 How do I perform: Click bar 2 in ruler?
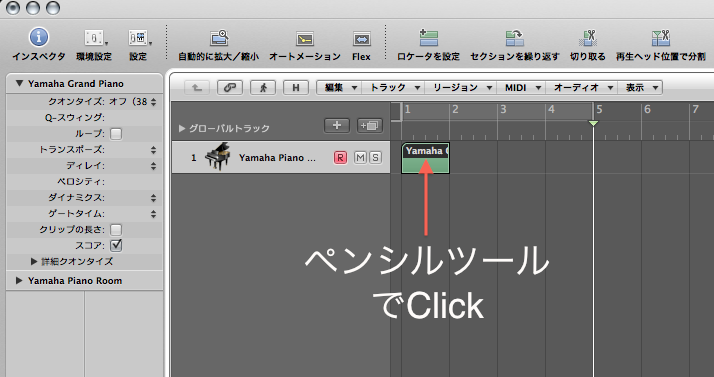[455, 109]
